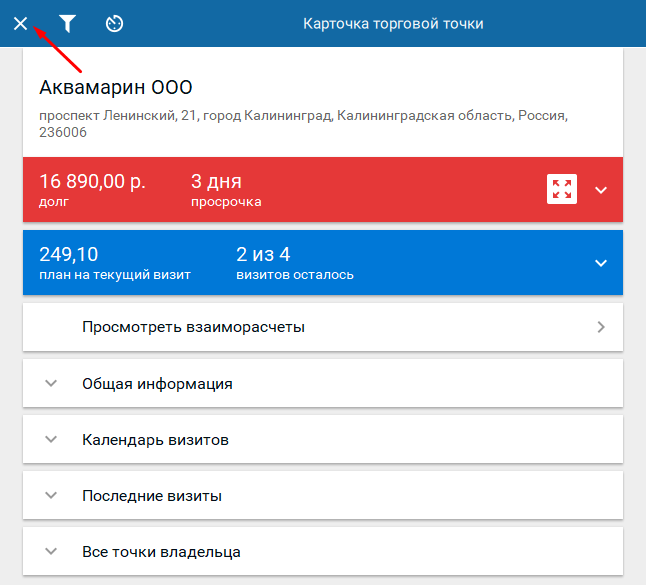The height and width of the screenshot is (585, 646).
Task: Close the trade point card
Action: [x=20, y=23]
